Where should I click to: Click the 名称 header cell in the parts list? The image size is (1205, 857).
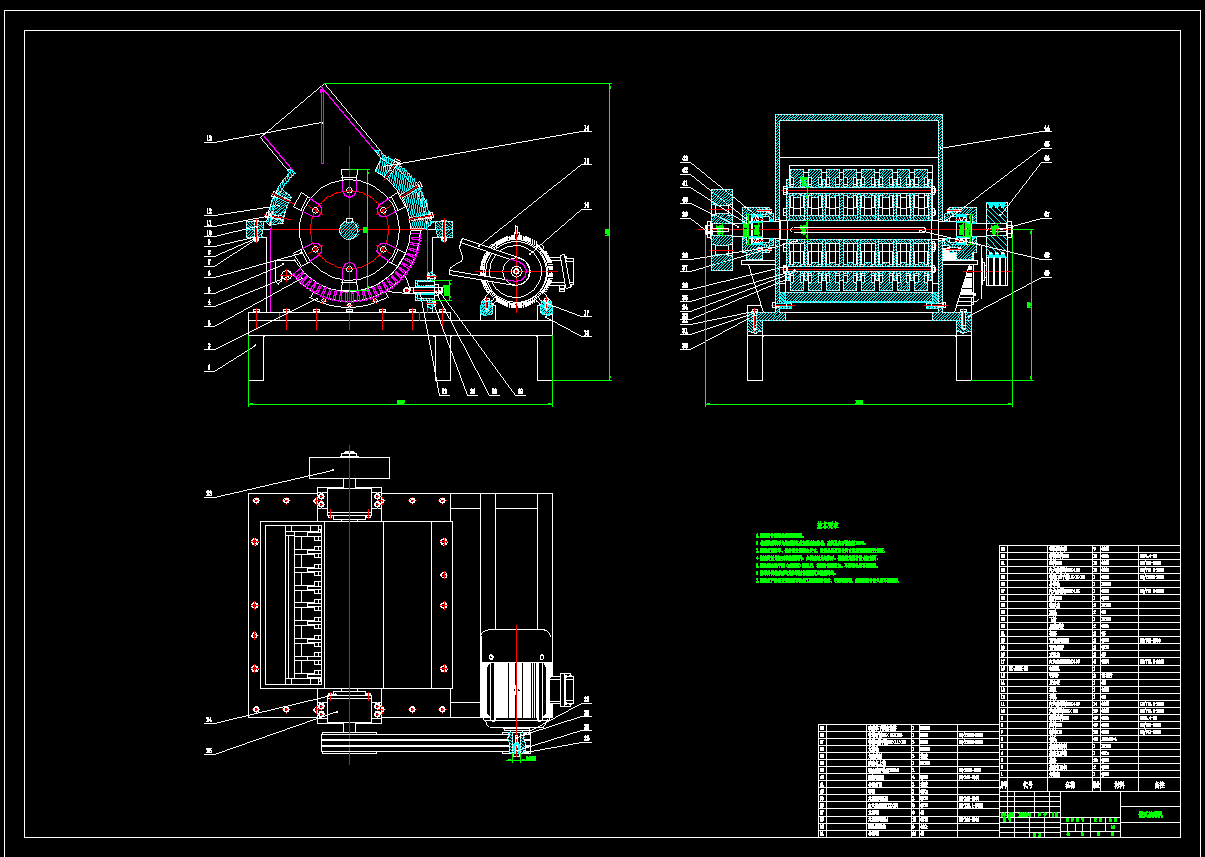tap(1069, 785)
